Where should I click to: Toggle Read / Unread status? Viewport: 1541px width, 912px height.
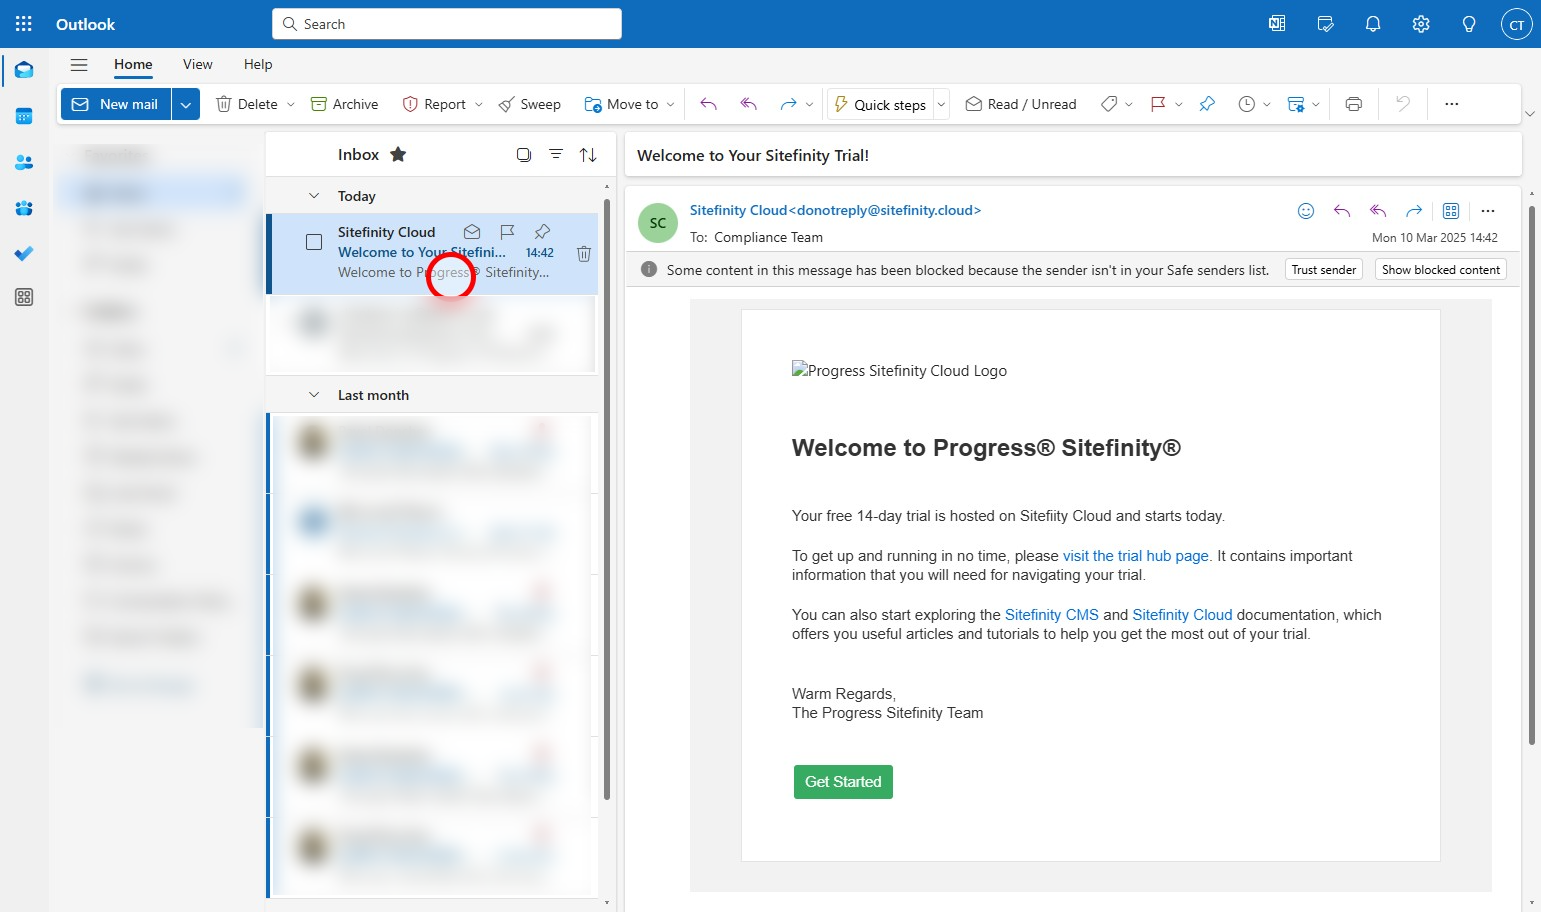pyautogui.click(x=1021, y=104)
